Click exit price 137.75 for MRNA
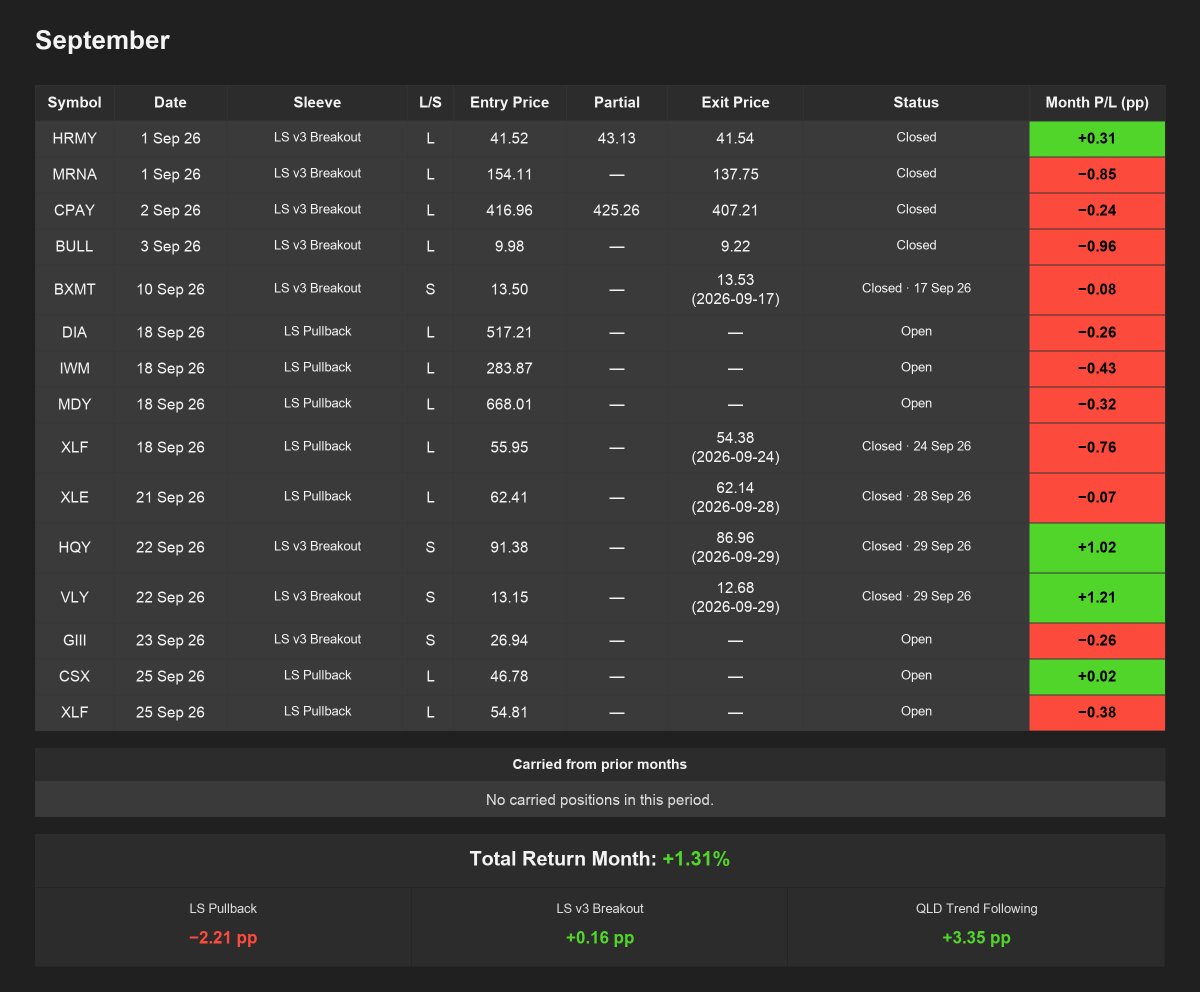This screenshot has width=1200, height=992. pos(735,174)
